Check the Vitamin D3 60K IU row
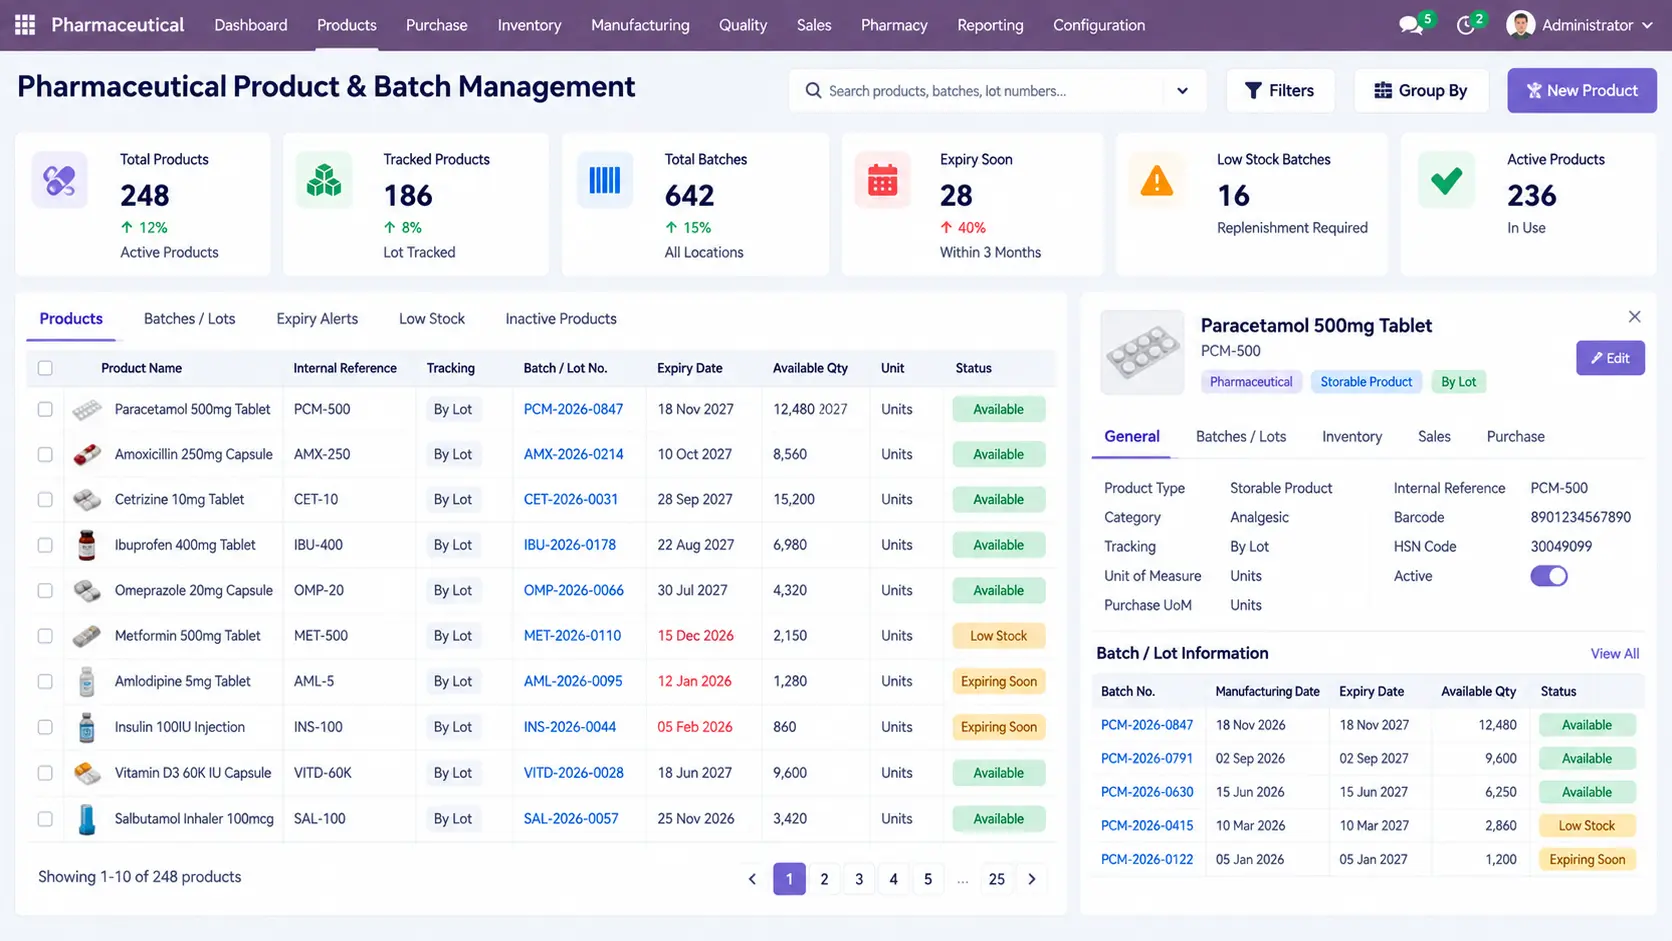The height and width of the screenshot is (941, 1672). point(45,773)
